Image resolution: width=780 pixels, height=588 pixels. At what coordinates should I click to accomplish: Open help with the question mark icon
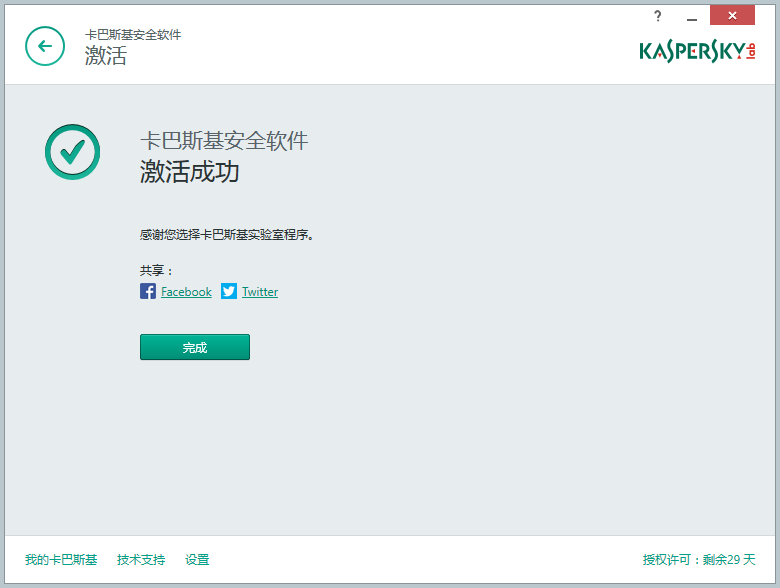(658, 16)
